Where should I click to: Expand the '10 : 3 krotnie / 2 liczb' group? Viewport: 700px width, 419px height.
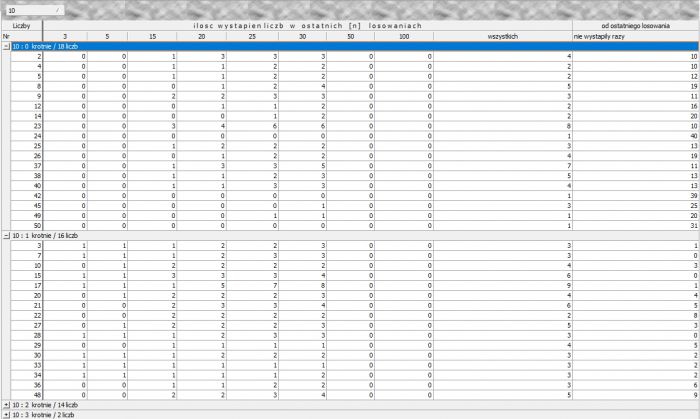click(x=6, y=415)
